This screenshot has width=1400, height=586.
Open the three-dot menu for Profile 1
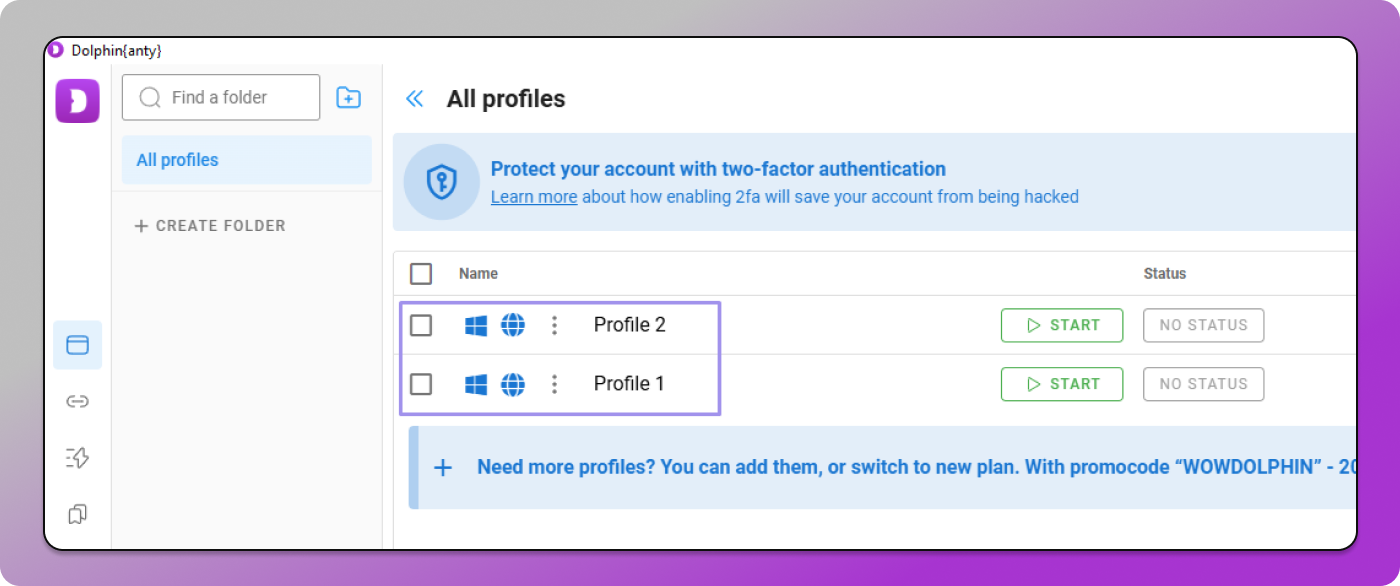[x=554, y=384]
